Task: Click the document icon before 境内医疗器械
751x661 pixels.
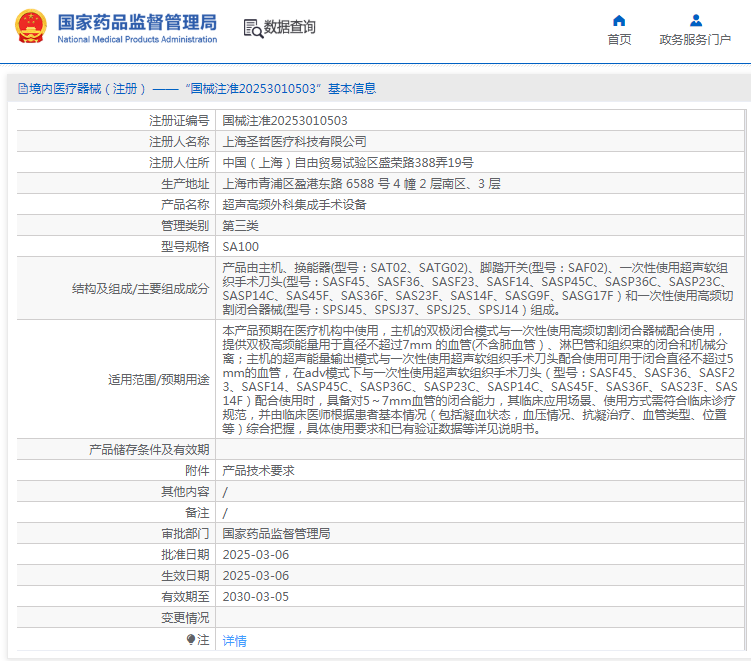Action: pyautogui.click(x=23, y=89)
